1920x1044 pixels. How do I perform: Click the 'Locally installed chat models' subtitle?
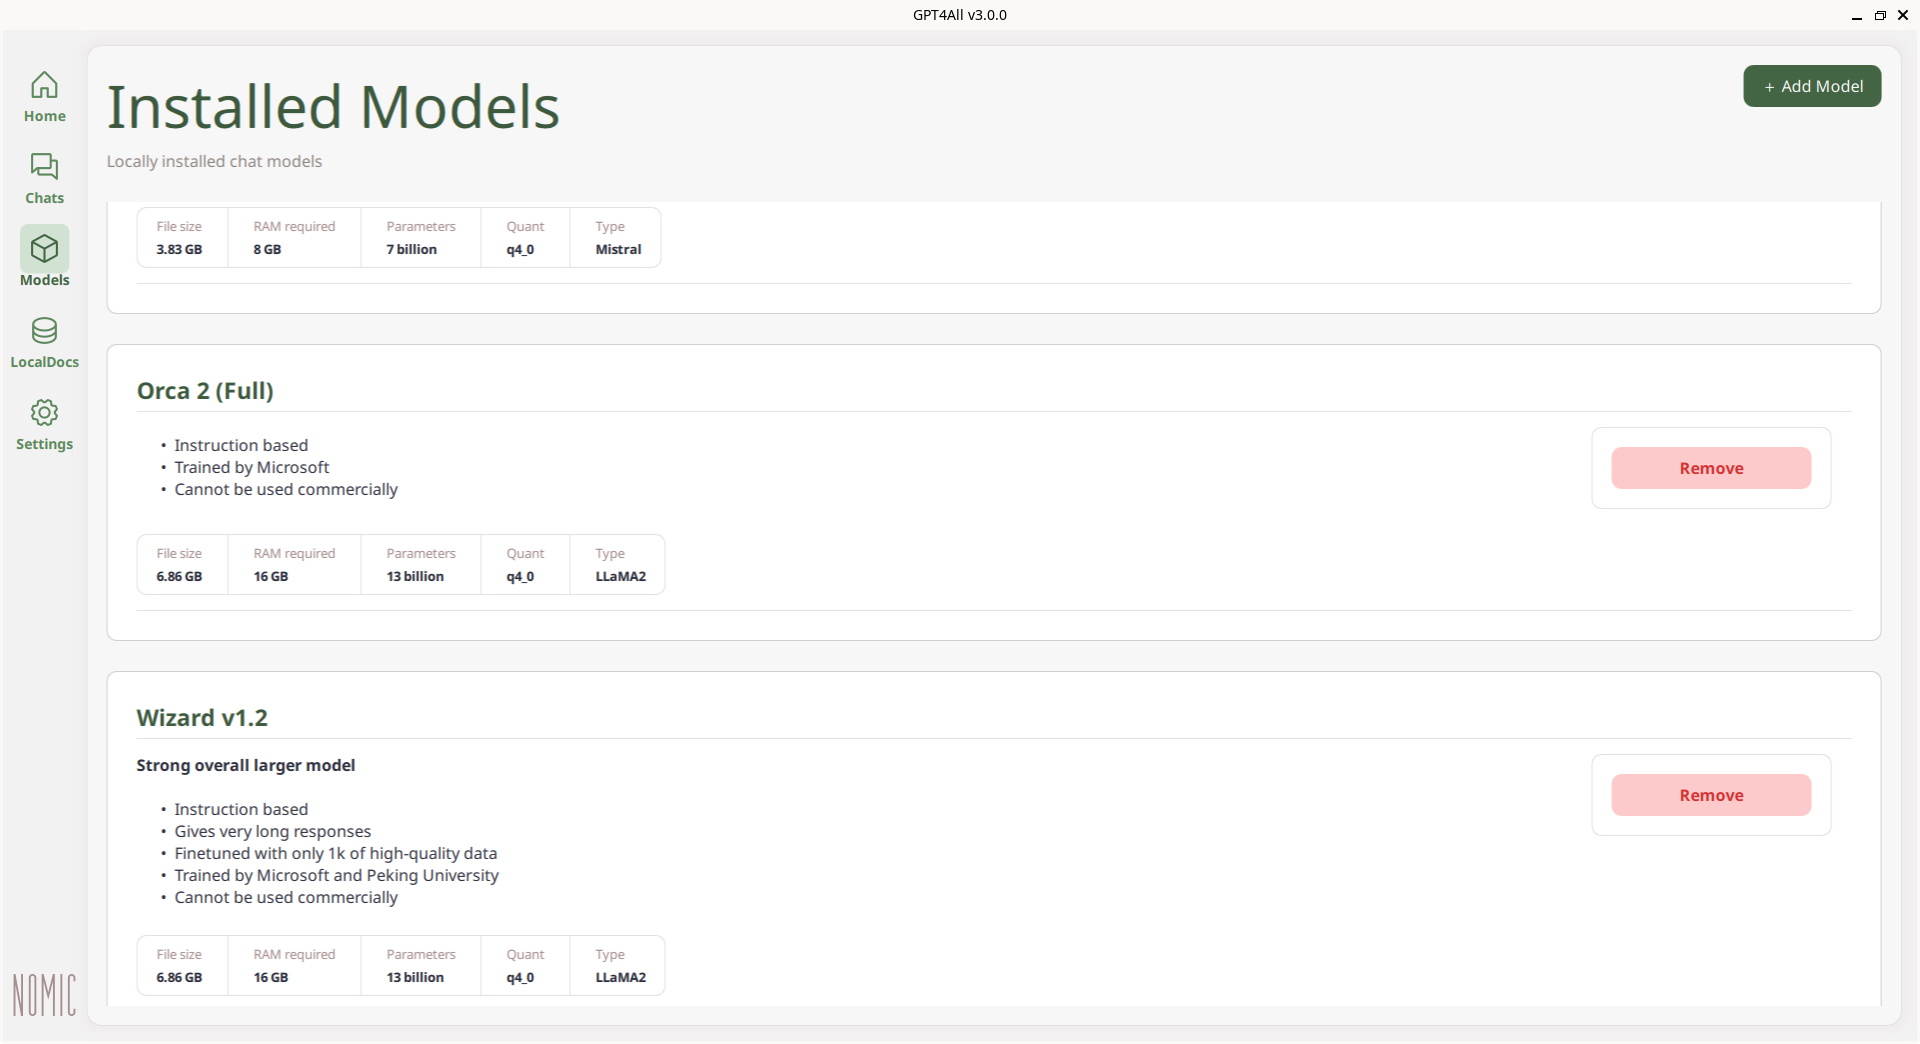pyautogui.click(x=214, y=161)
